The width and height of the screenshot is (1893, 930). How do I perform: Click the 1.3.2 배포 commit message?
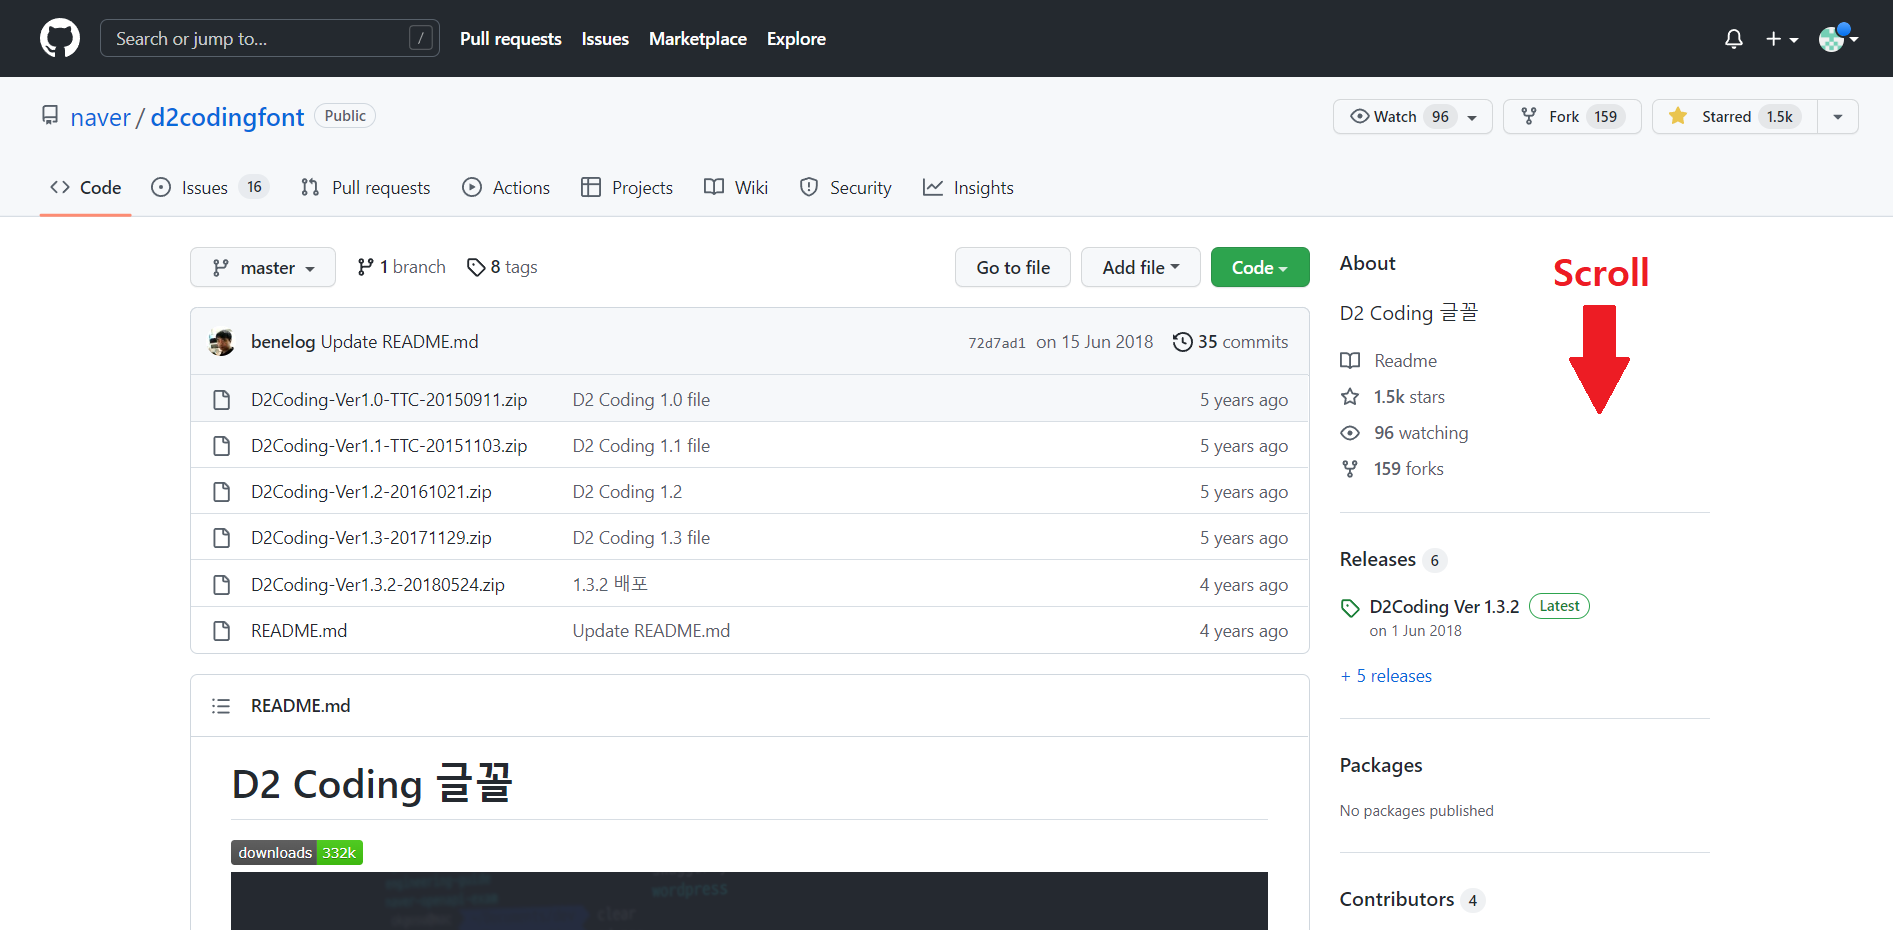tap(610, 584)
